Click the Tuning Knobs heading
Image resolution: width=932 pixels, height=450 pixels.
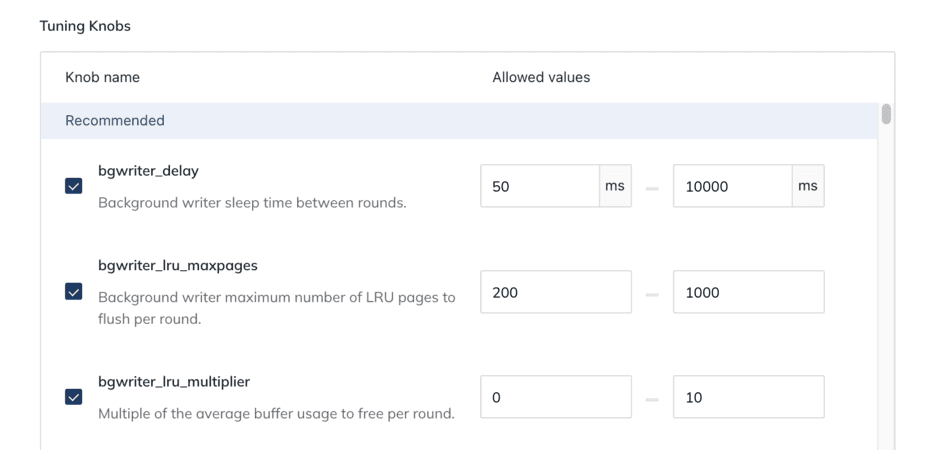pos(85,26)
